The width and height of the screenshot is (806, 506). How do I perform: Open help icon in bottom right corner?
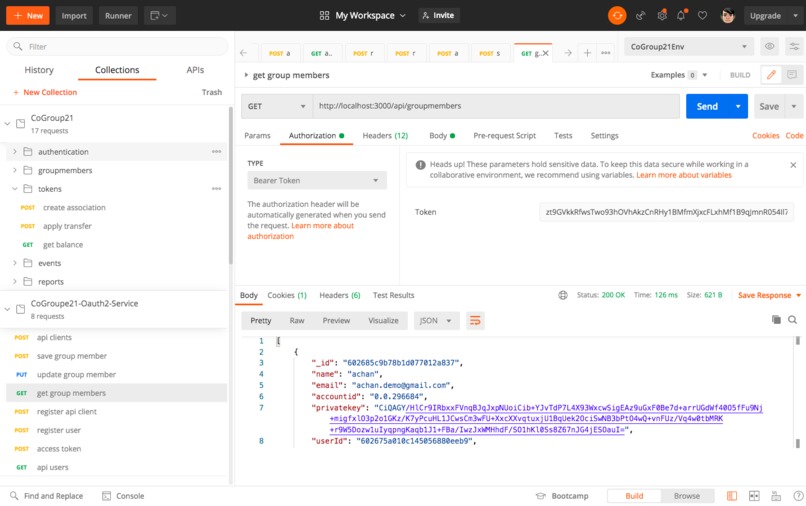(798, 496)
